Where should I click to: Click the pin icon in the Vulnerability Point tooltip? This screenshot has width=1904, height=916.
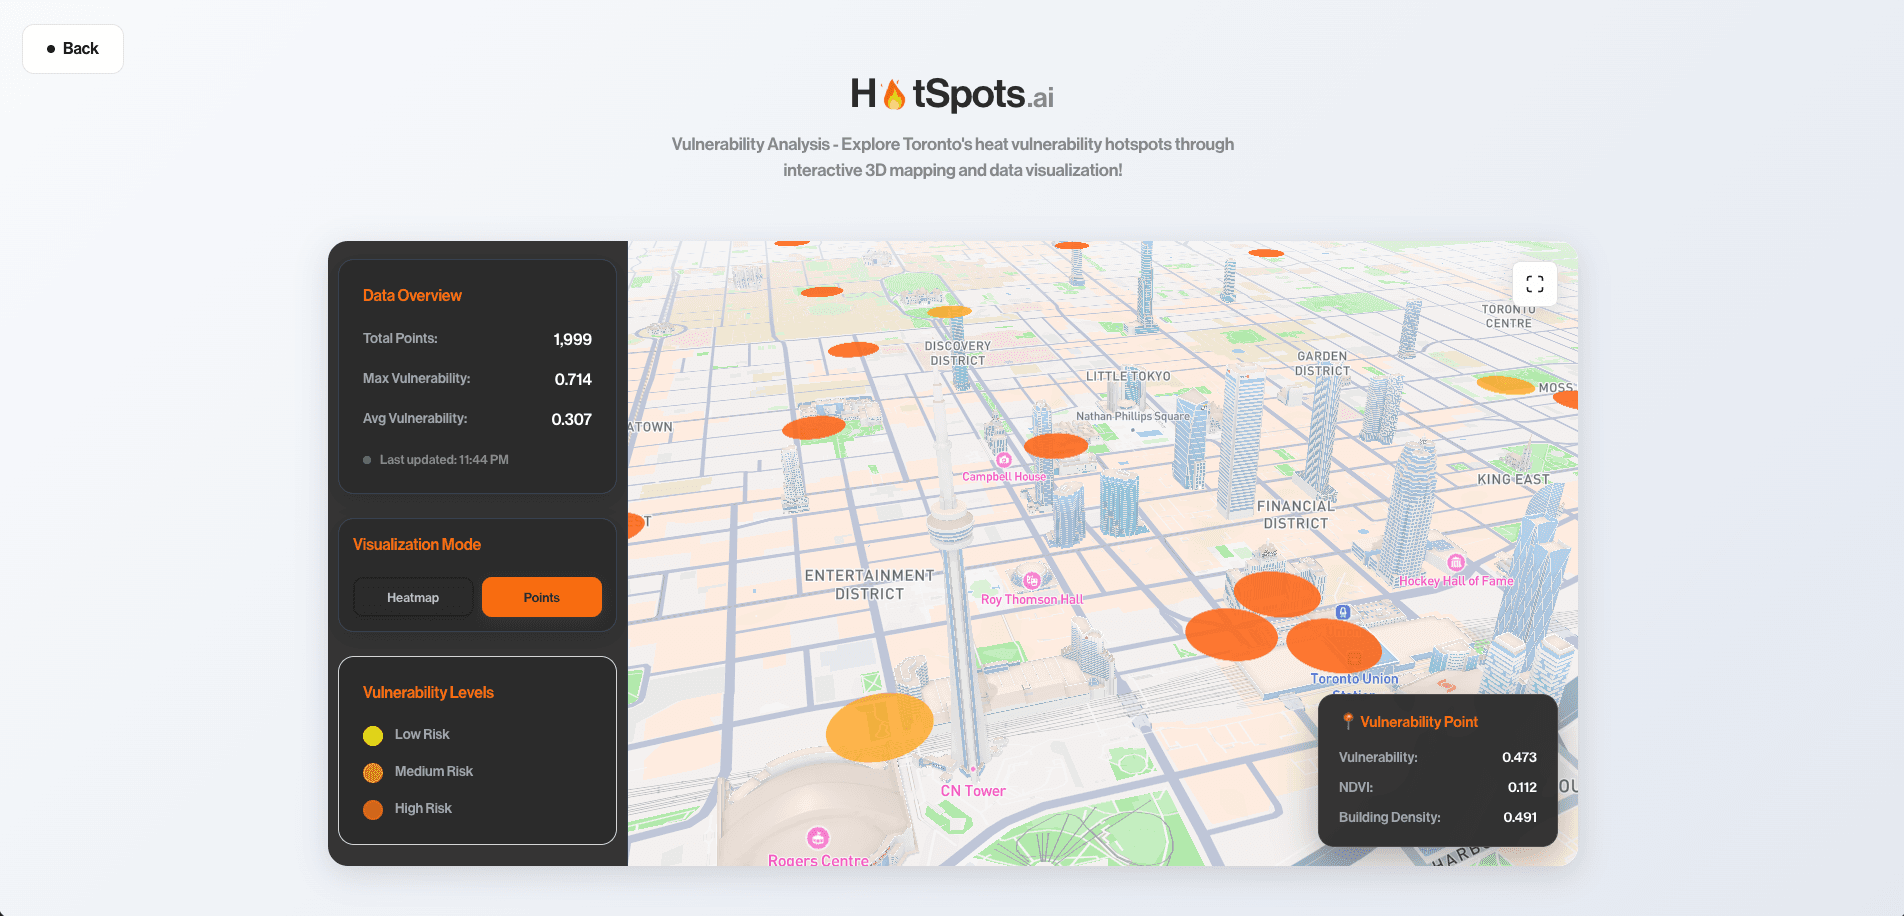[x=1348, y=720]
